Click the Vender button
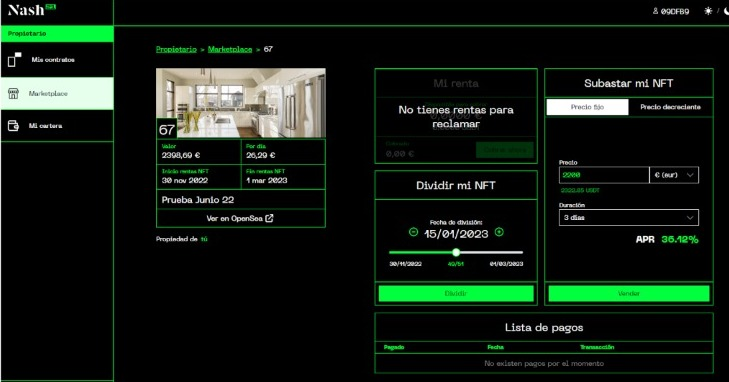Image resolution: width=729 pixels, height=382 pixels. [629, 293]
